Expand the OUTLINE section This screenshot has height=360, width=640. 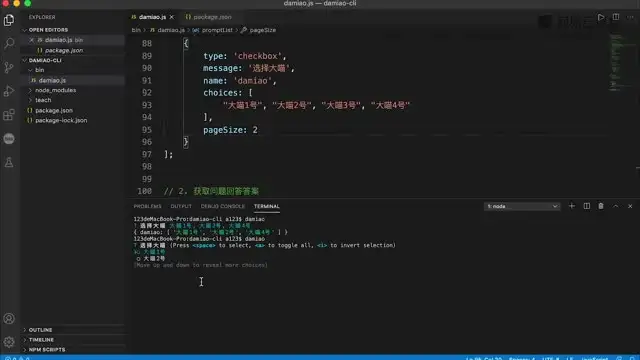pyautogui.click(x=40, y=330)
